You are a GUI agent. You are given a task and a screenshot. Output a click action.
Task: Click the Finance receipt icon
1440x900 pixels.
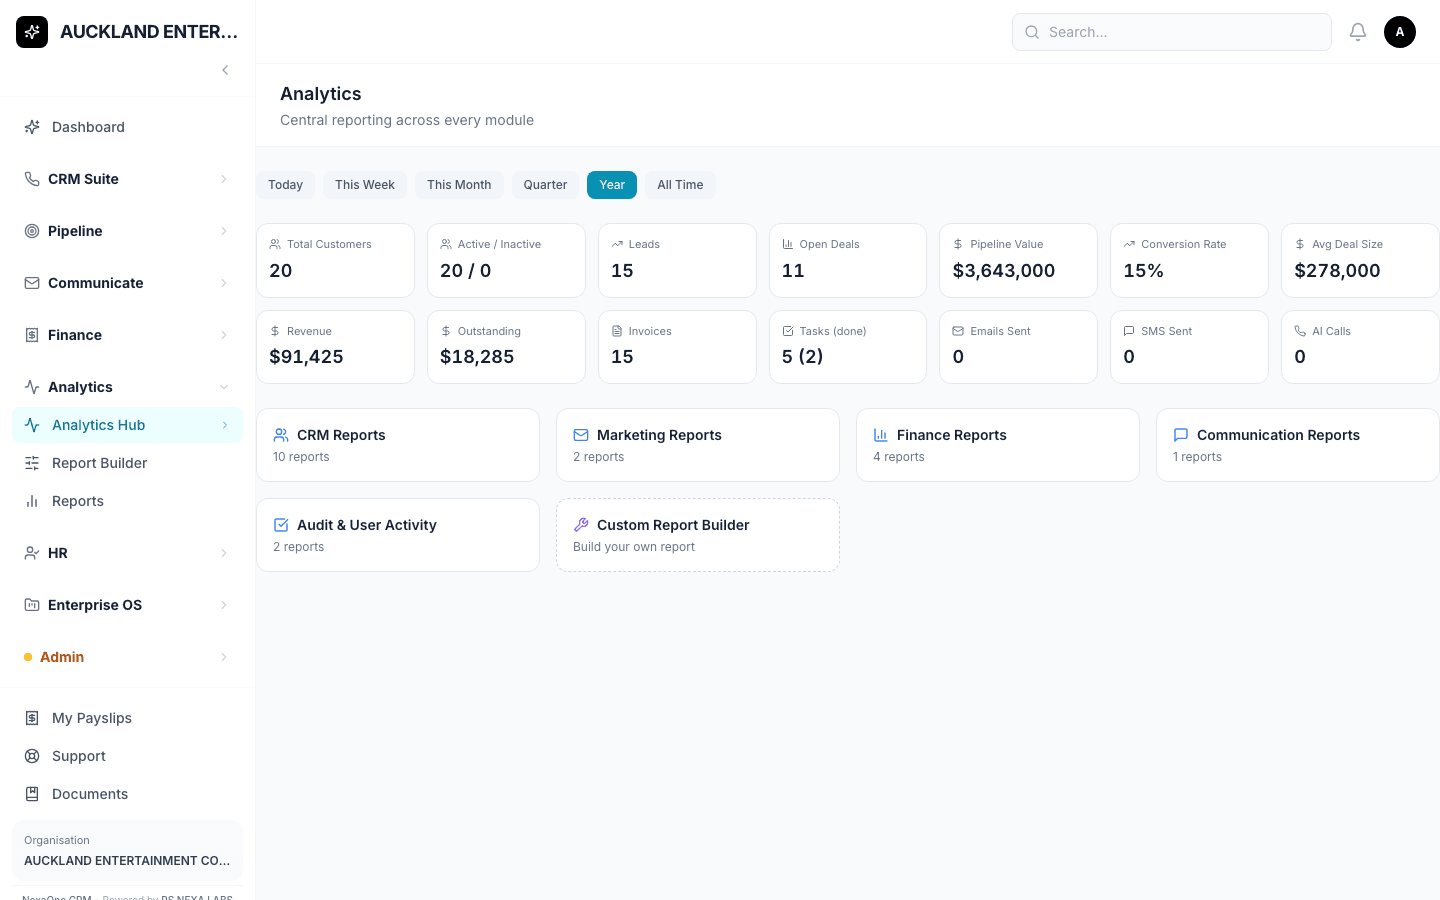tap(32, 335)
